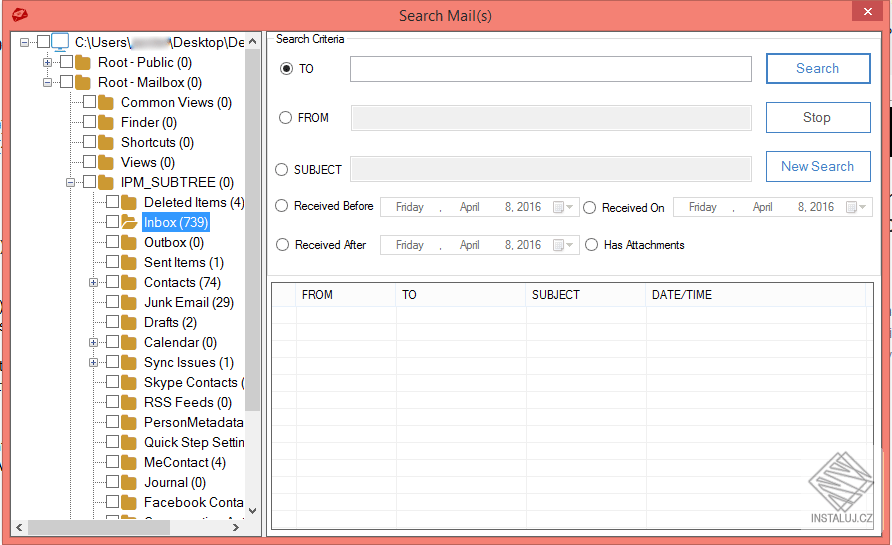
Task: Click the RSS Feeds folder icon
Action: (129, 402)
